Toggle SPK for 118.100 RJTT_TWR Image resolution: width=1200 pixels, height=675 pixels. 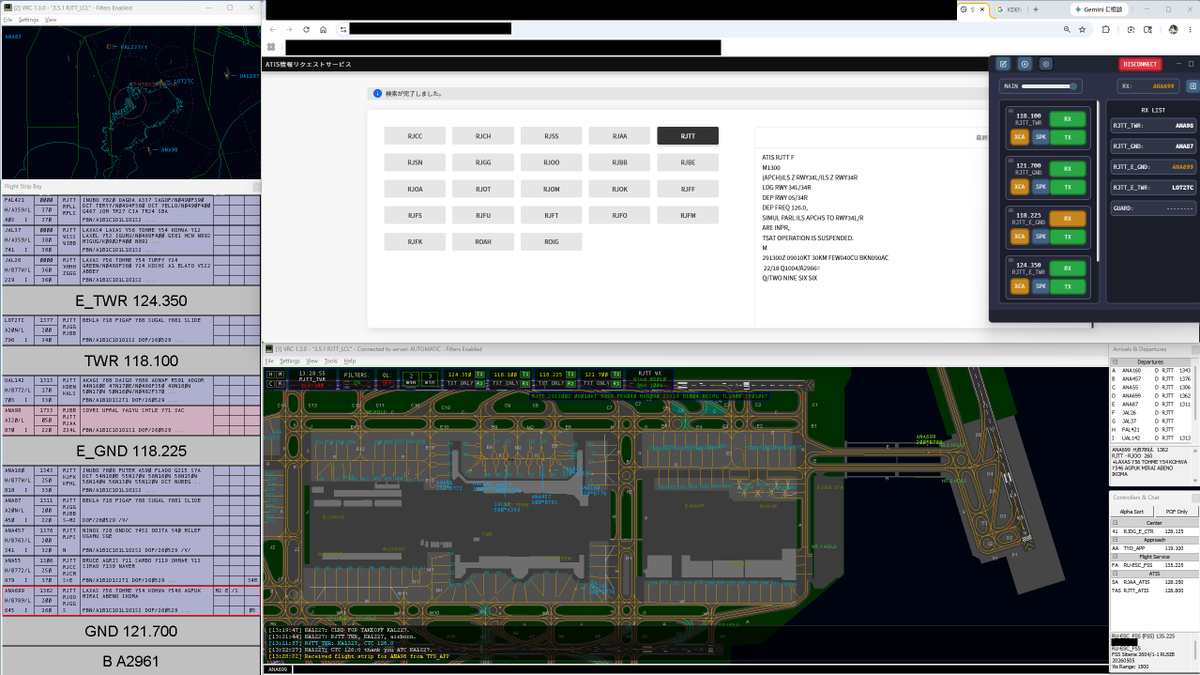1040,137
